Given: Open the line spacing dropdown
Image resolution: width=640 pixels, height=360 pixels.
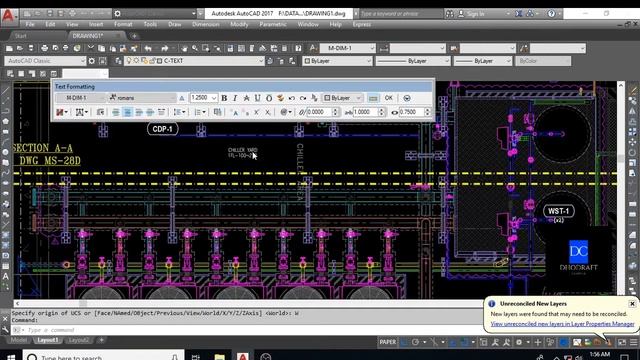Looking at the screenshot, I should pyautogui.click(x=179, y=112).
